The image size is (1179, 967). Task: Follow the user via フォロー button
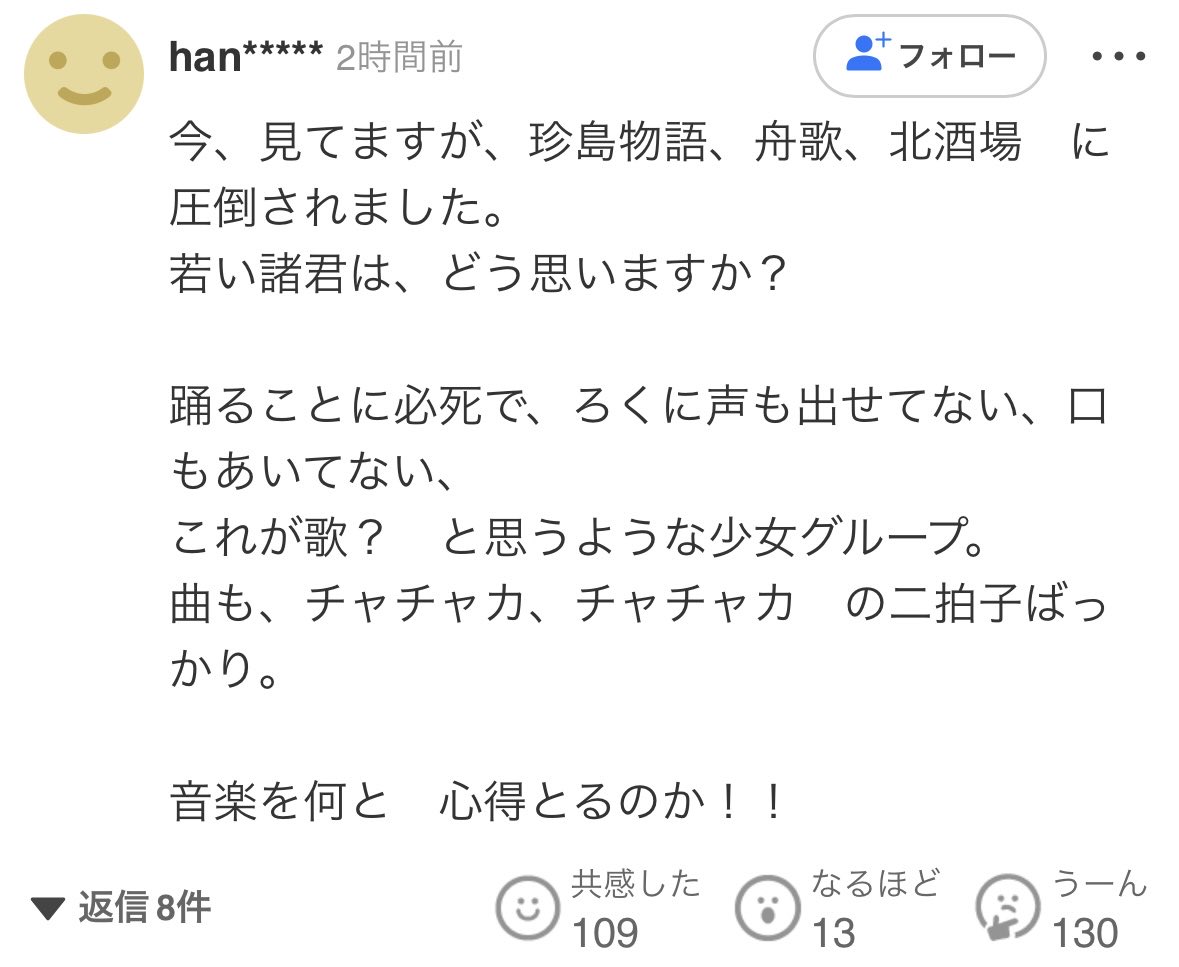[929, 56]
